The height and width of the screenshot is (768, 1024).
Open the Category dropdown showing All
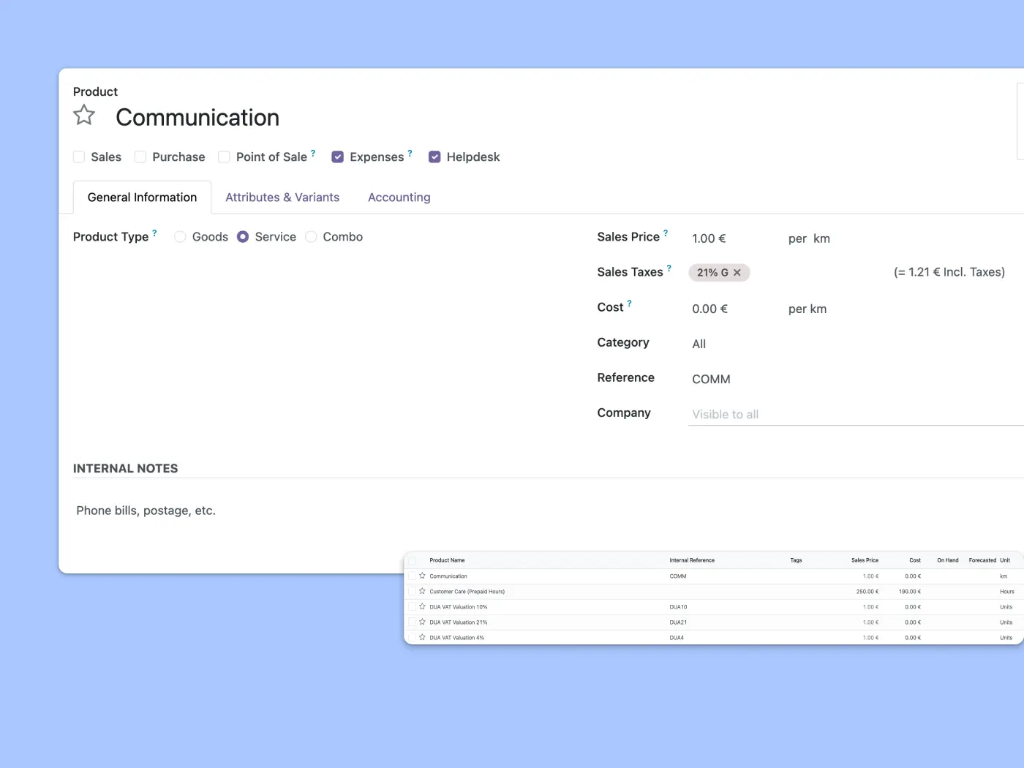pos(699,343)
